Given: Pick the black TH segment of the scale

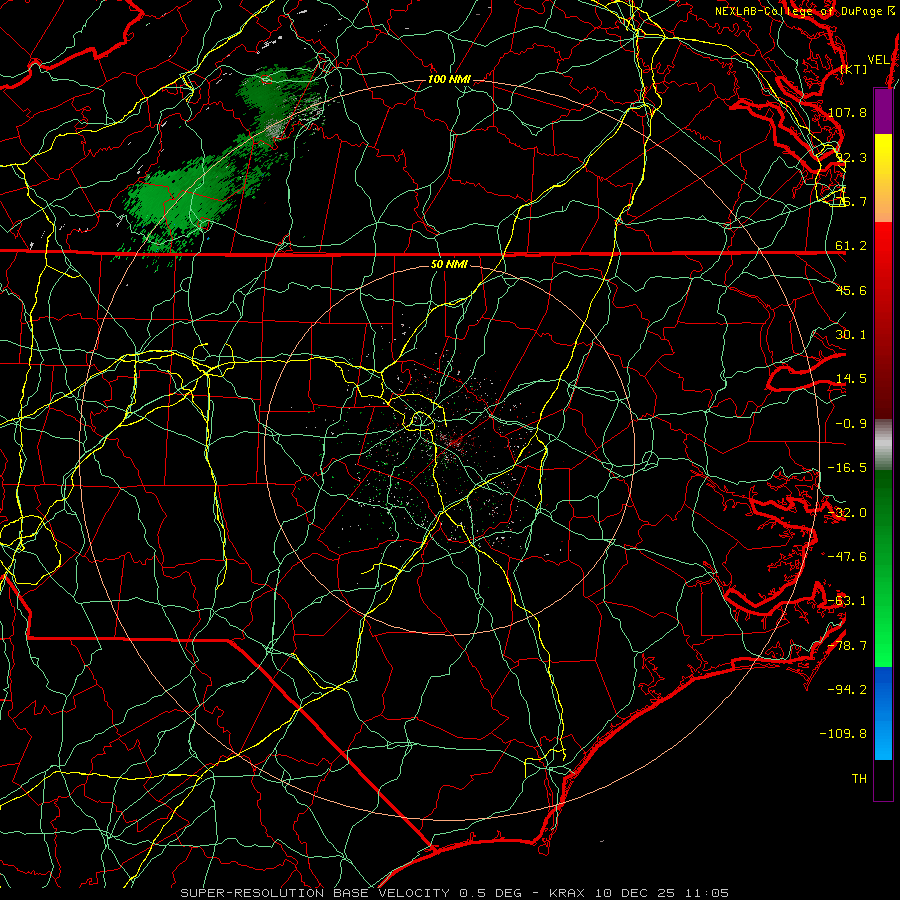Looking at the screenshot, I should 883,779.
